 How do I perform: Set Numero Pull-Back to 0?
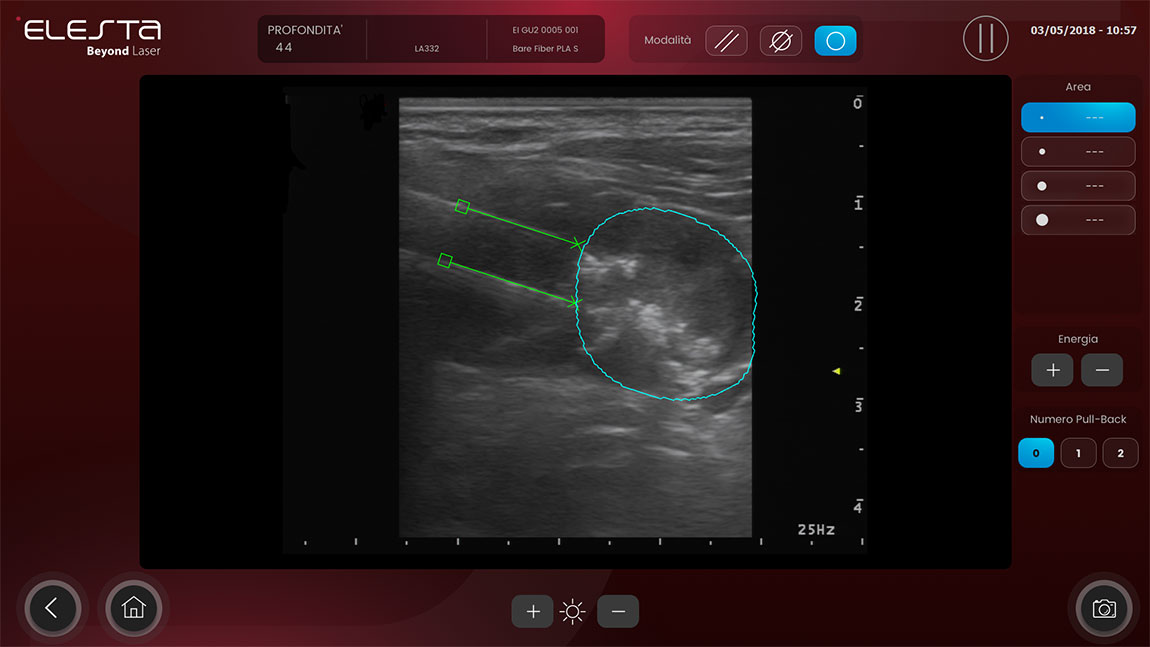click(x=1036, y=453)
